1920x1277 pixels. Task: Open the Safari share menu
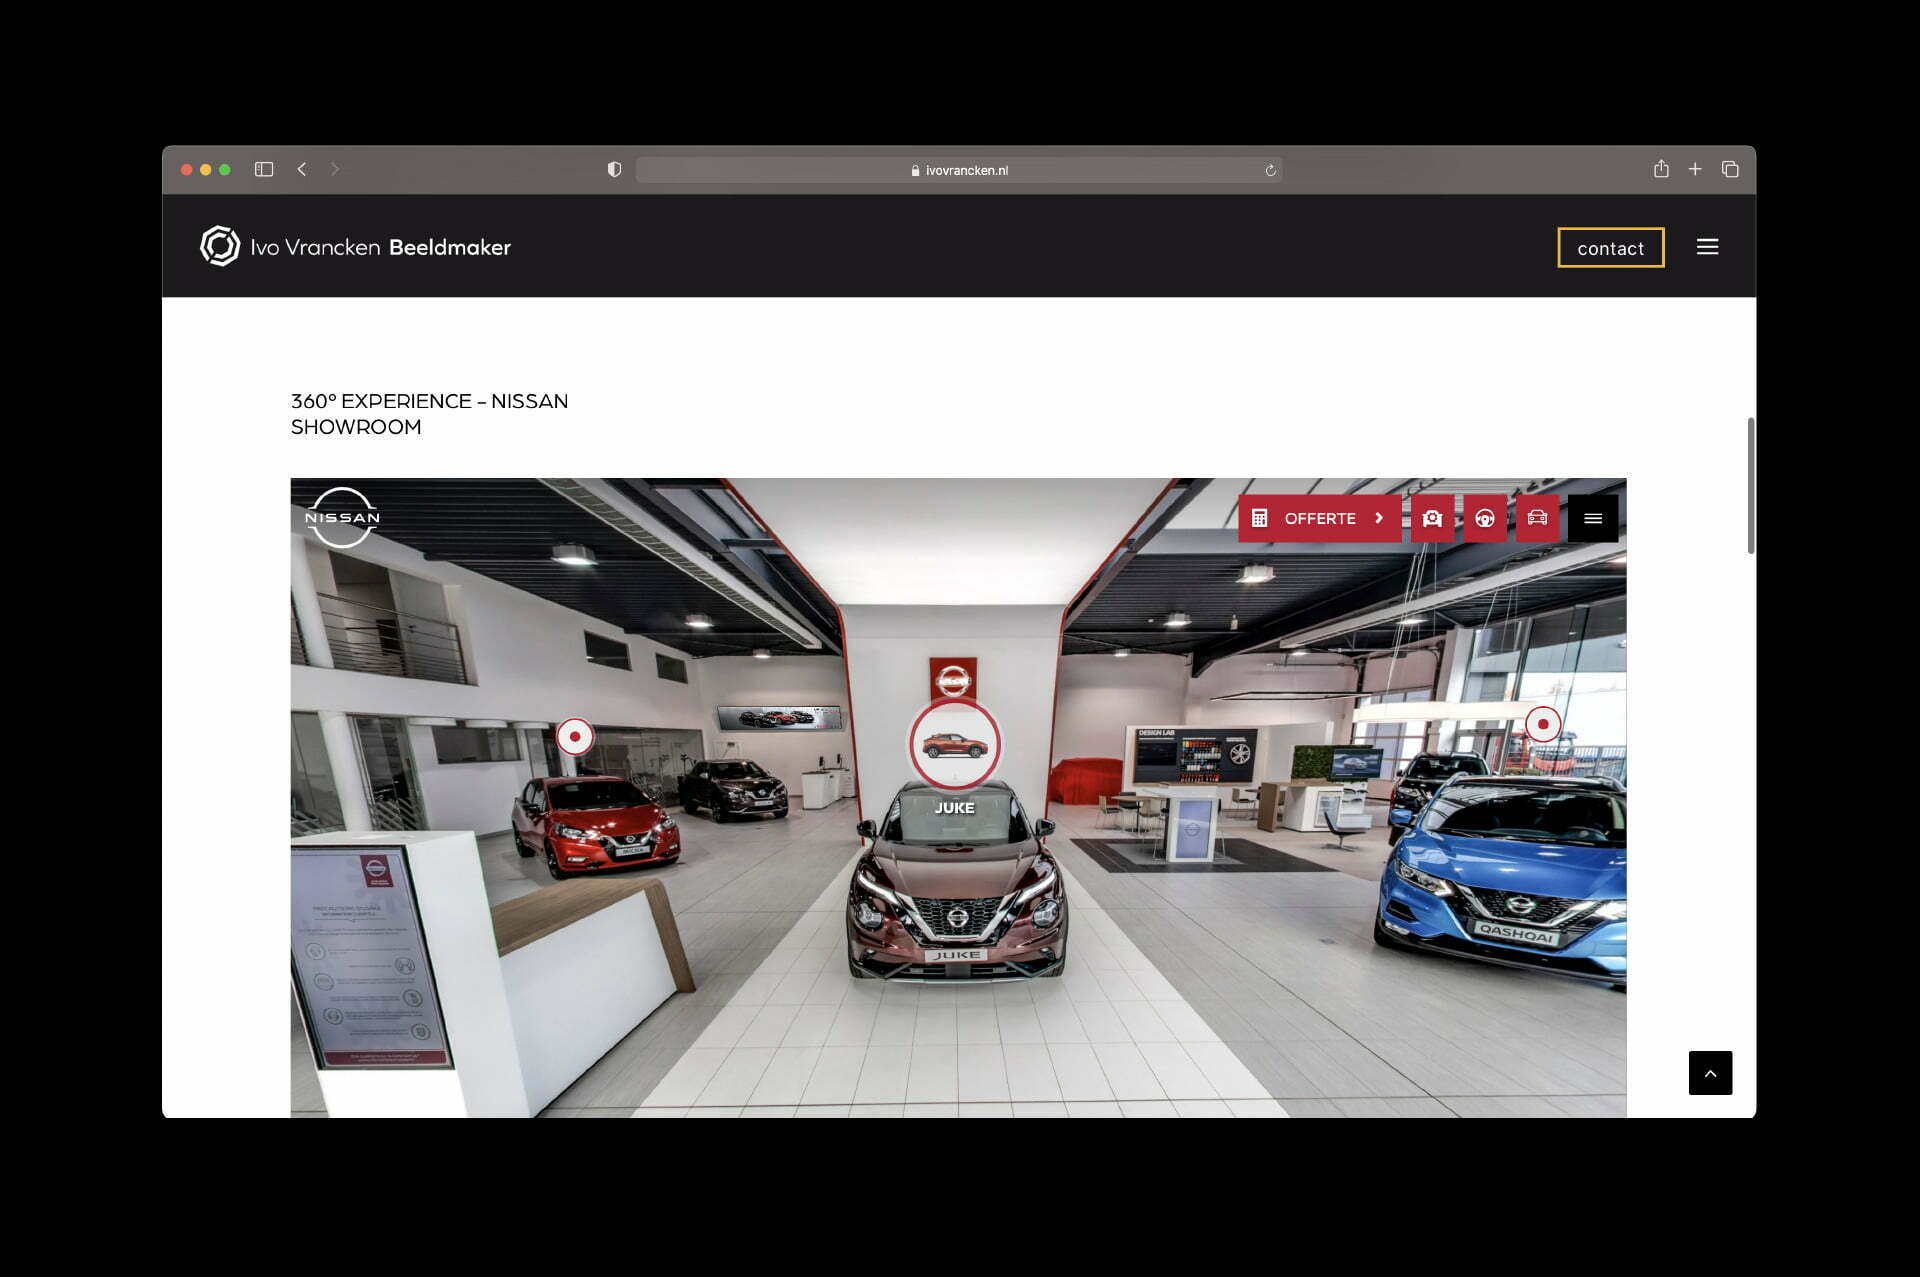1661,169
